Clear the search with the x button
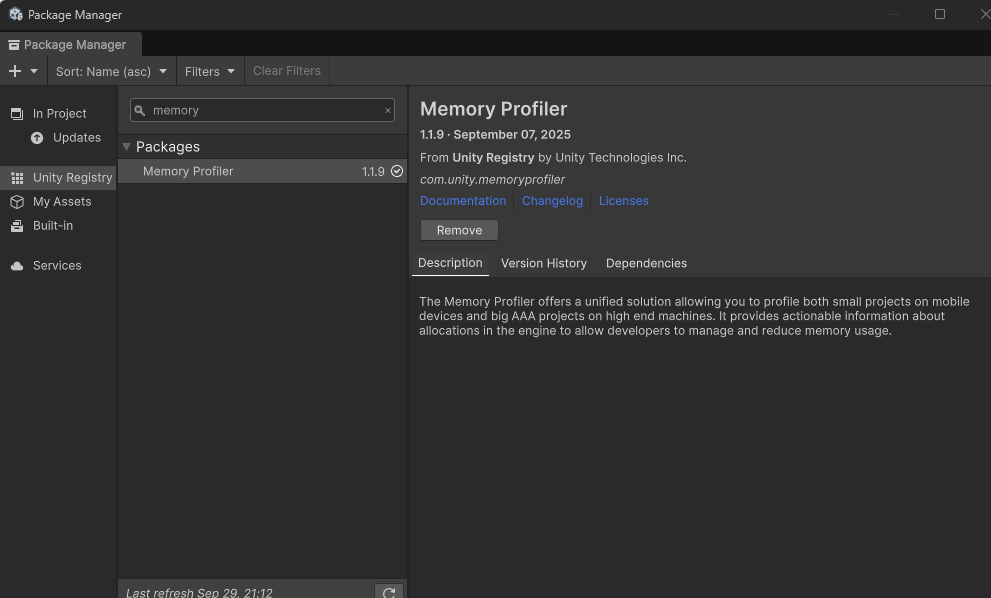The height and width of the screenshot is (598, 991). click(x=387, y=111)
